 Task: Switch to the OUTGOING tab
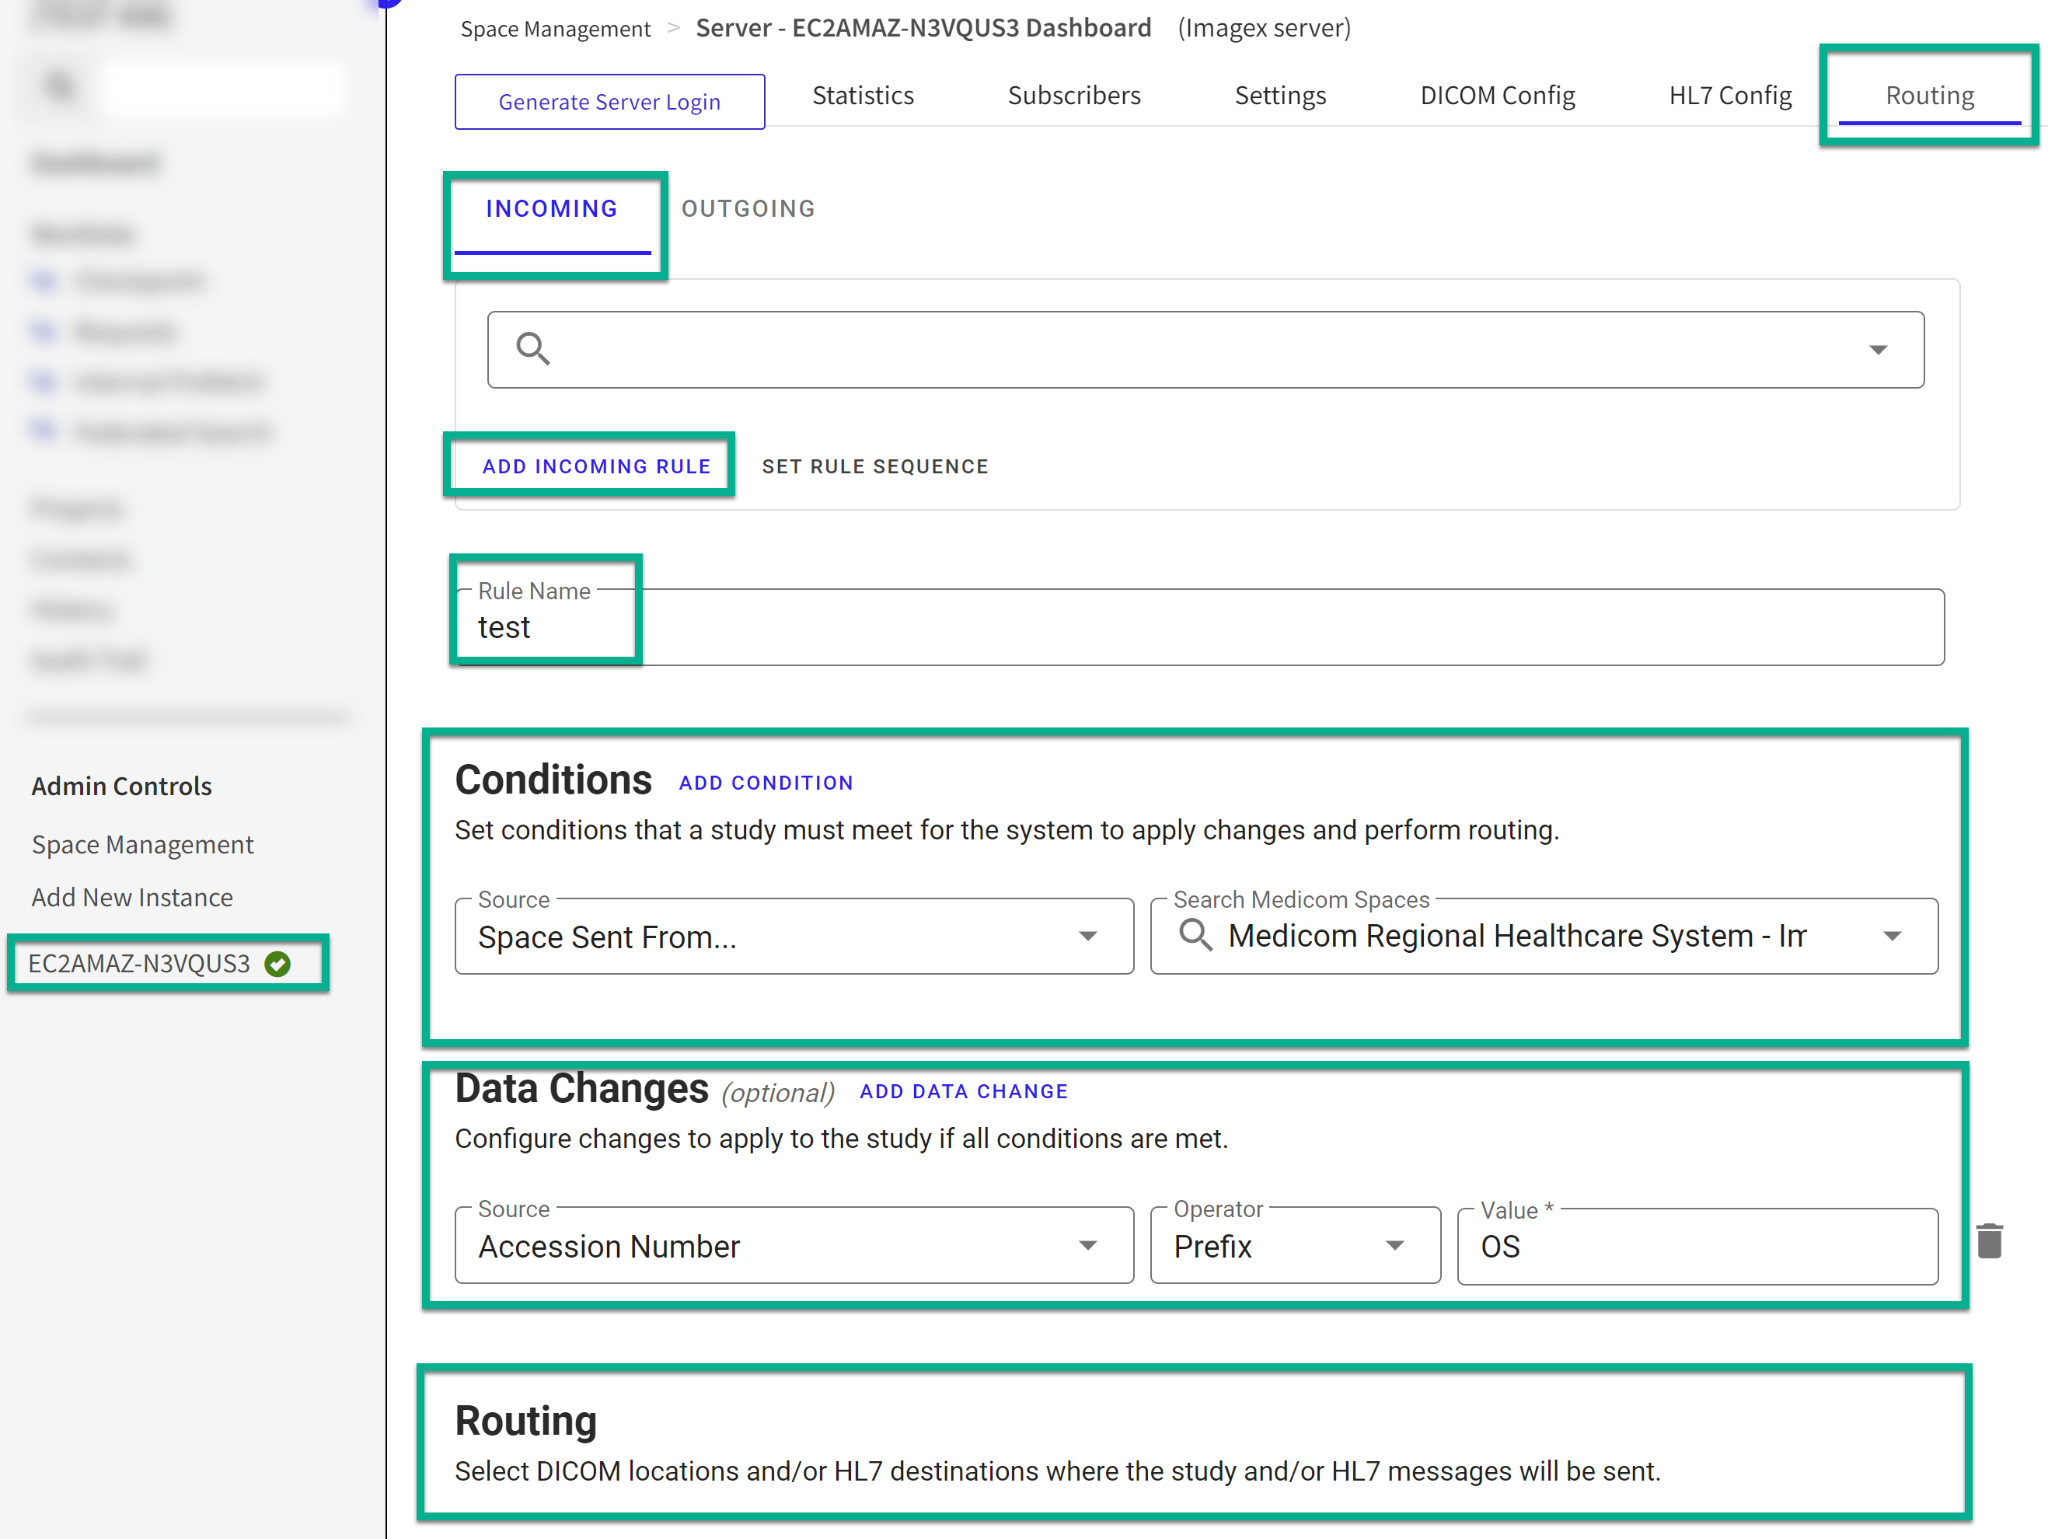(748, 208)
